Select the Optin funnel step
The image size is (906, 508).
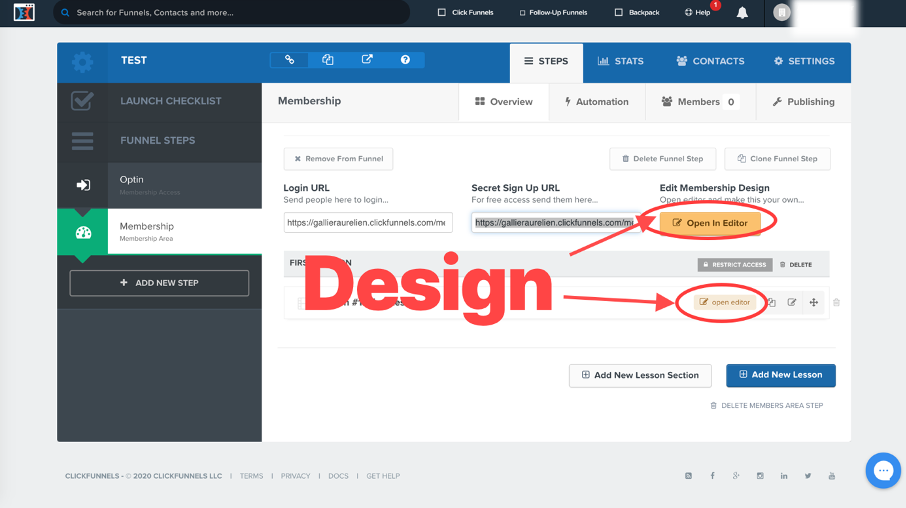pyautogui.click(x=159, y=185)
